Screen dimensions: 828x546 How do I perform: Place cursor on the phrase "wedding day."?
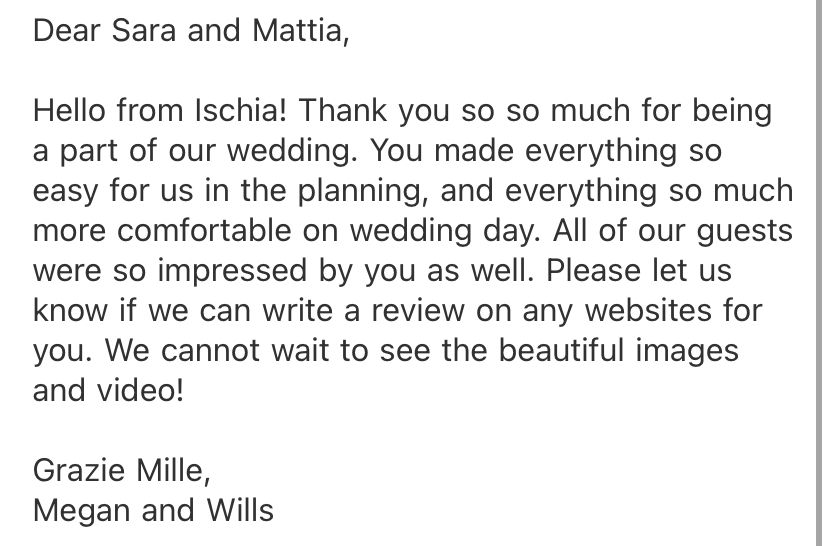(x=445, y=232)
